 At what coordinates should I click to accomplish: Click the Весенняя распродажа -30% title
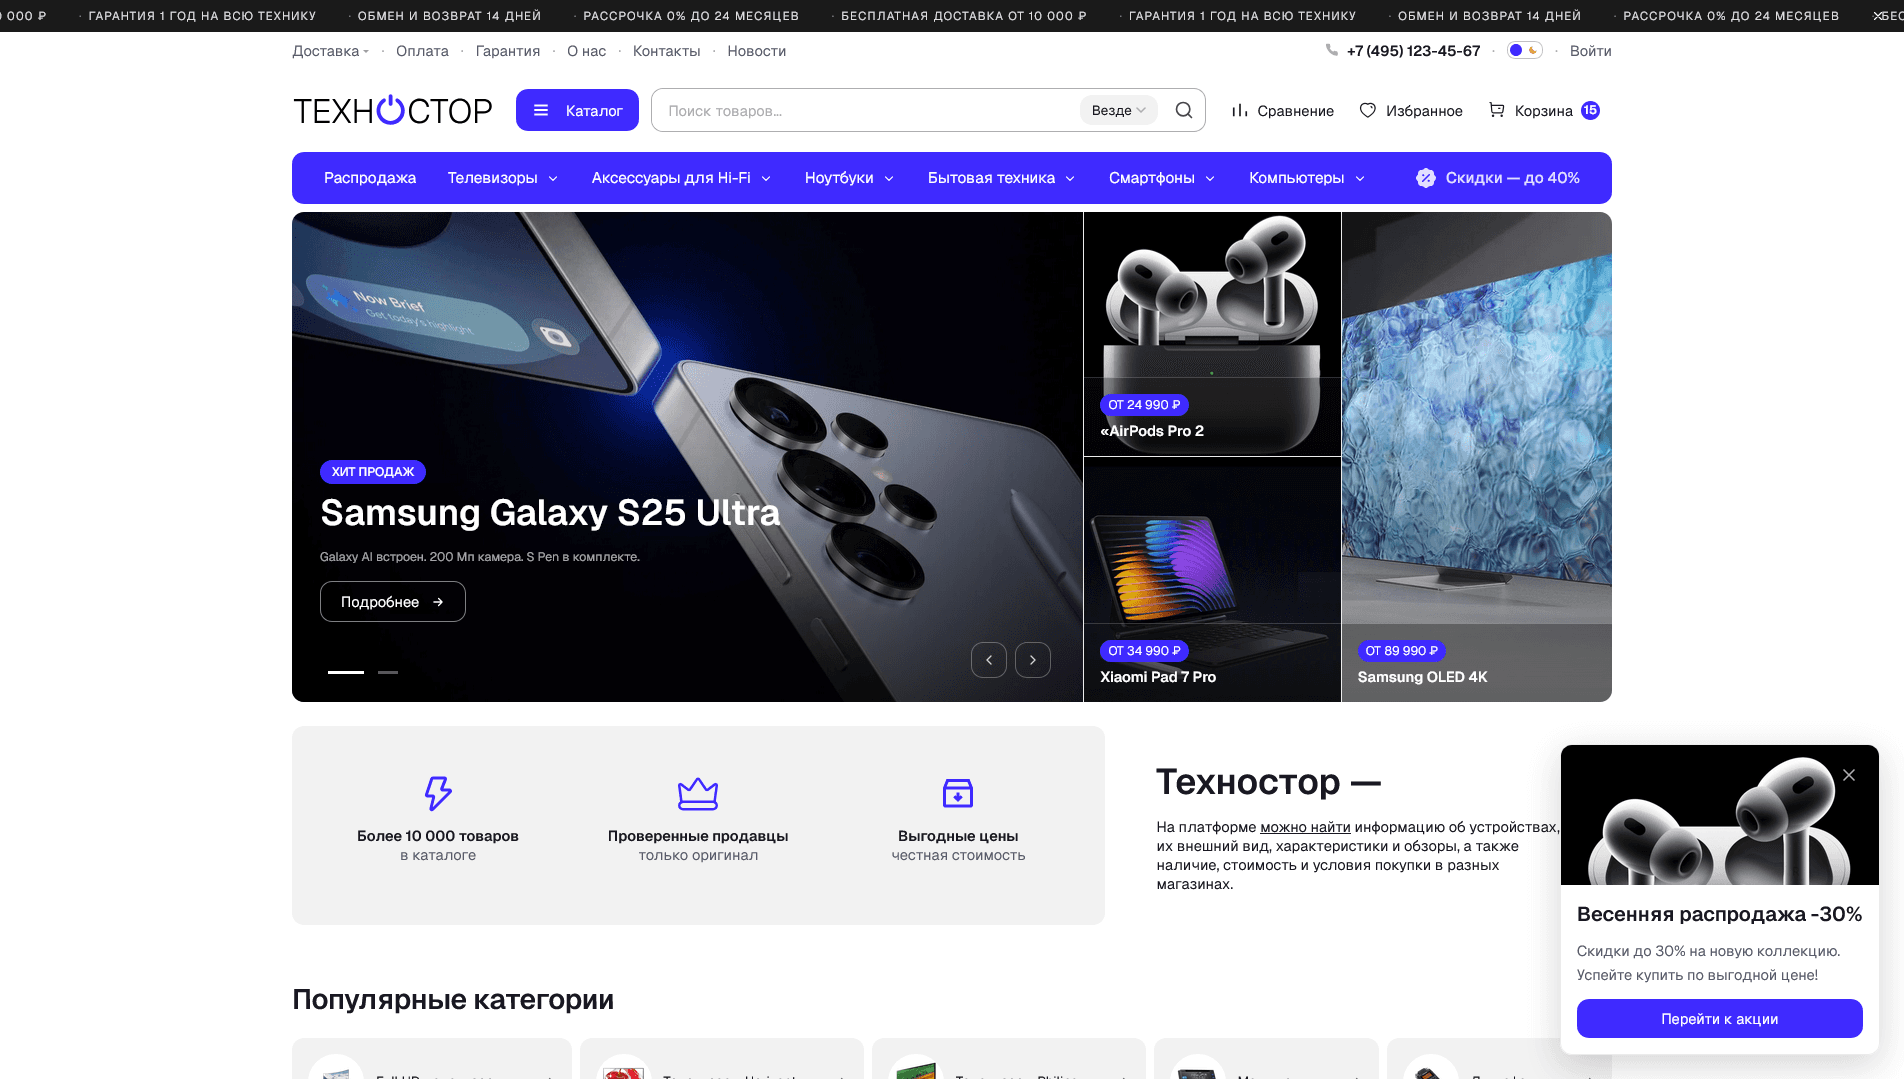pos(1719,914)
